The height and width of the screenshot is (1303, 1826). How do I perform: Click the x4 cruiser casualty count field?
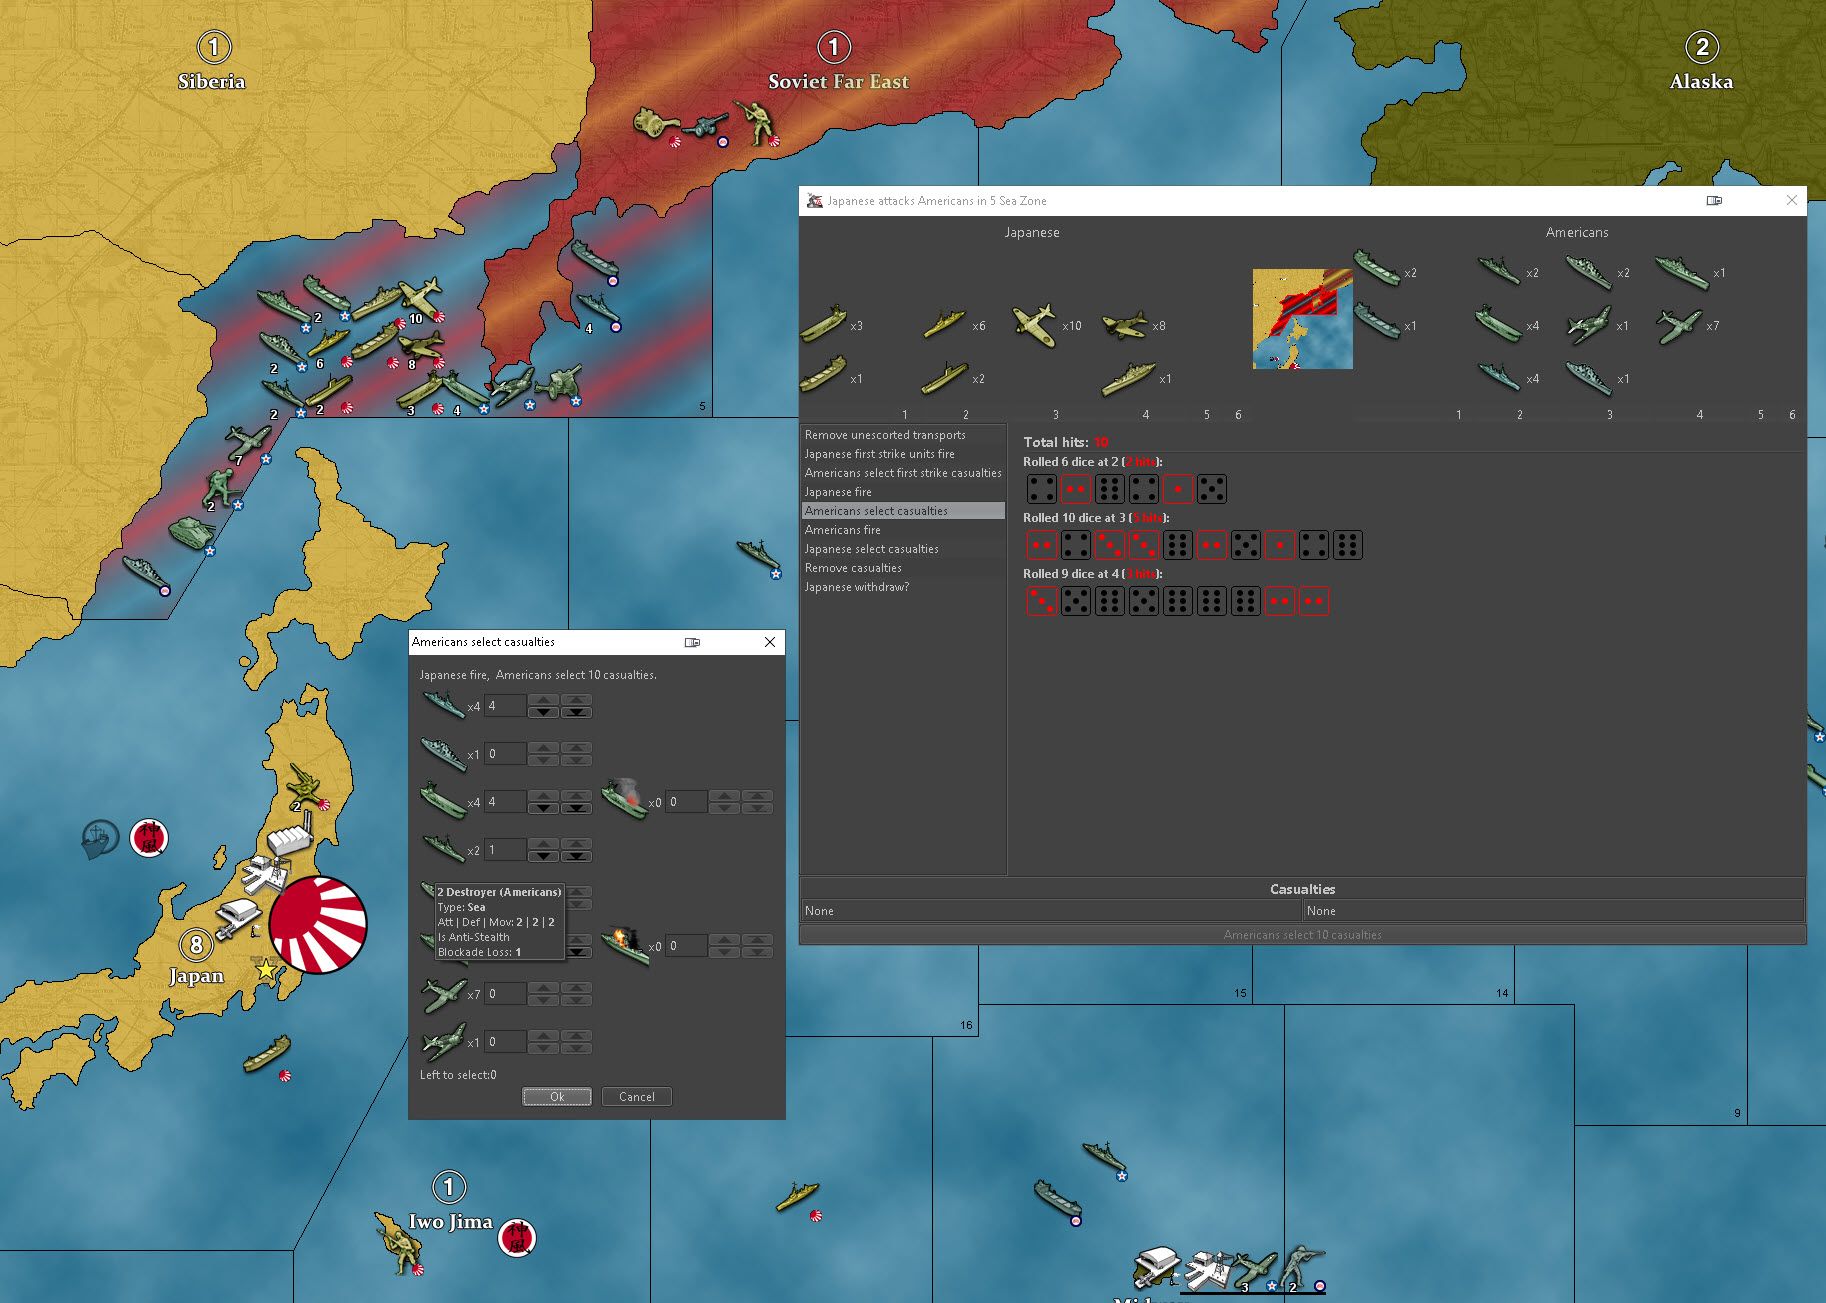(505, 706)
